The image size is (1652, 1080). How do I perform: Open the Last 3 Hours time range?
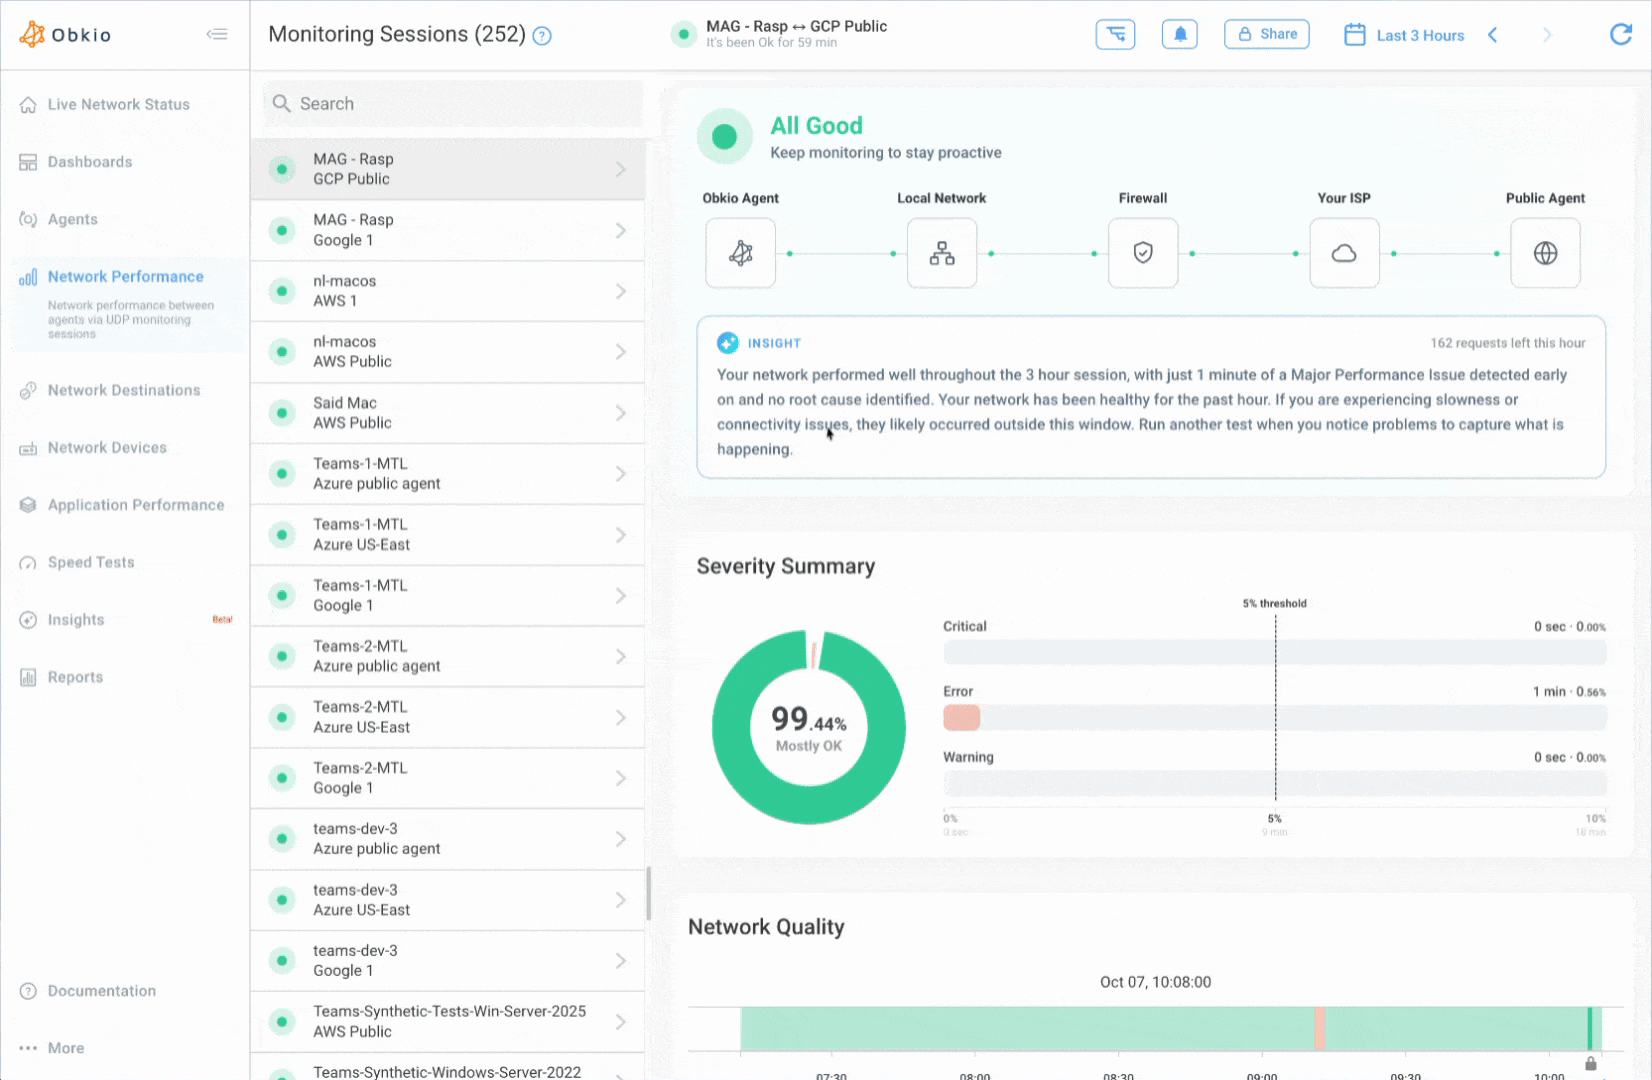point(1404,35)
